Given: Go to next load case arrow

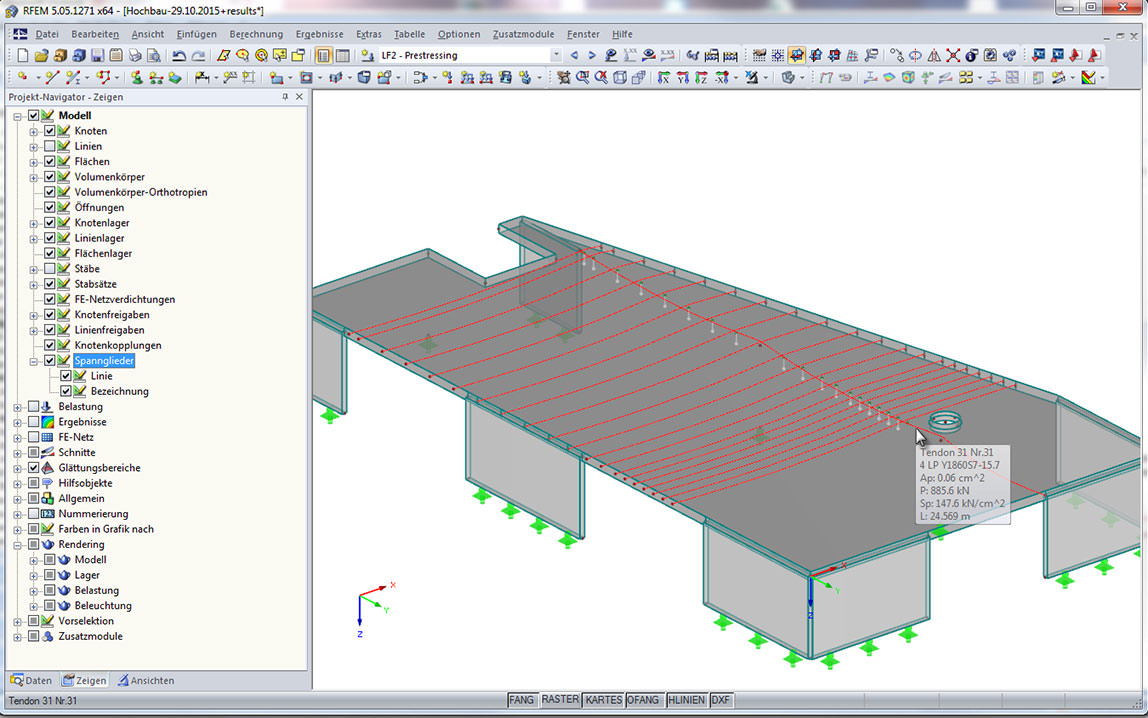Looking at the screenshot, I should click(x=592, y=55).
